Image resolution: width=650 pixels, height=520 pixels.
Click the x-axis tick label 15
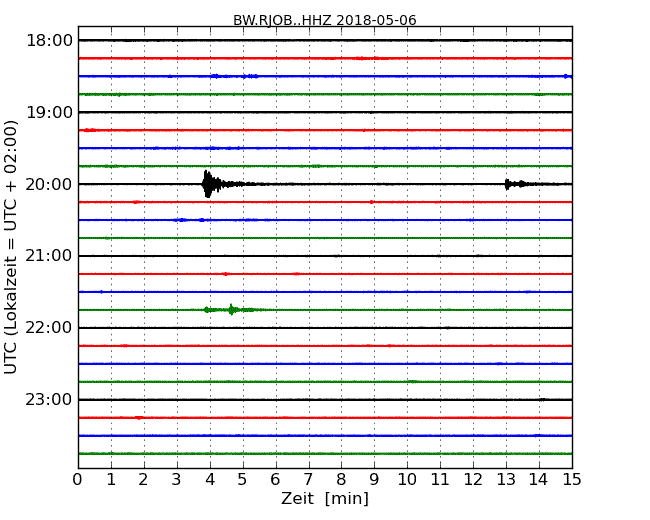(x=572, y=480)
